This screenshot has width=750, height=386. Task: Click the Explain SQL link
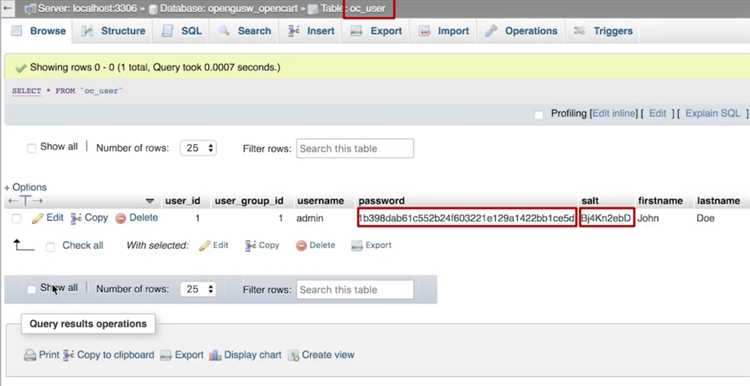(713, 113)
